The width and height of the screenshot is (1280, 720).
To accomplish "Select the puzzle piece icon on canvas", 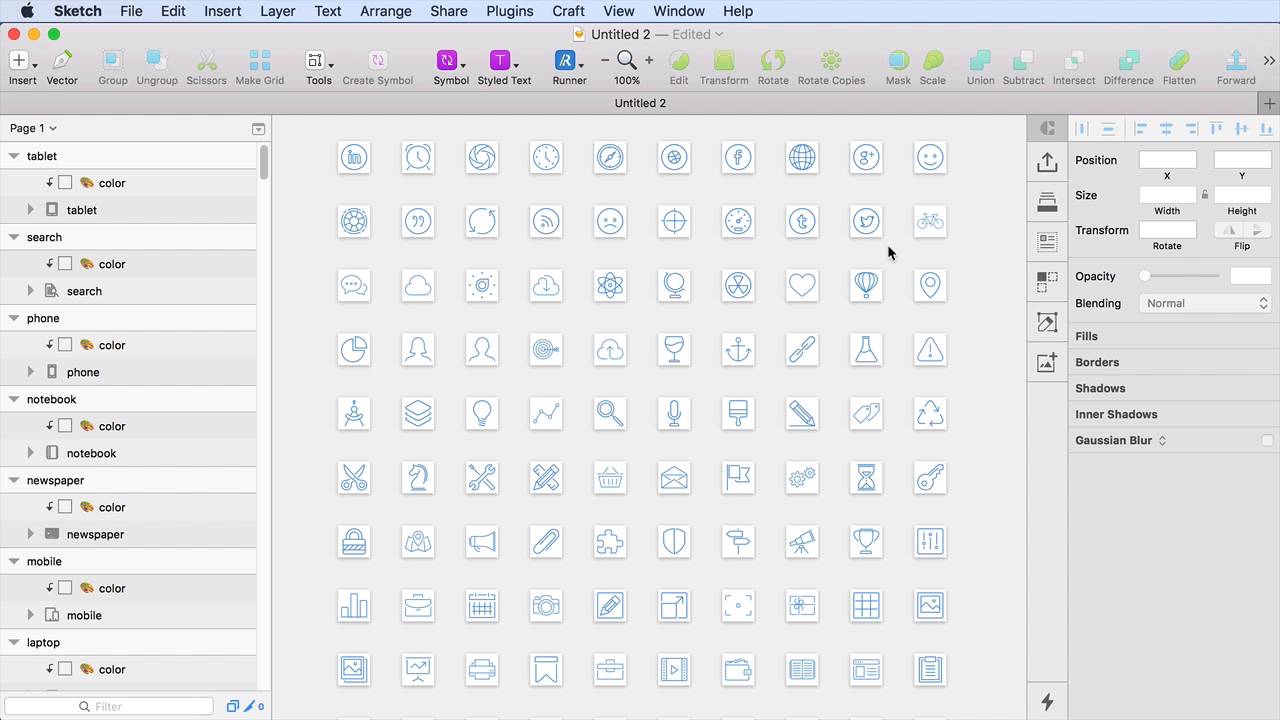I will [610, 541].
